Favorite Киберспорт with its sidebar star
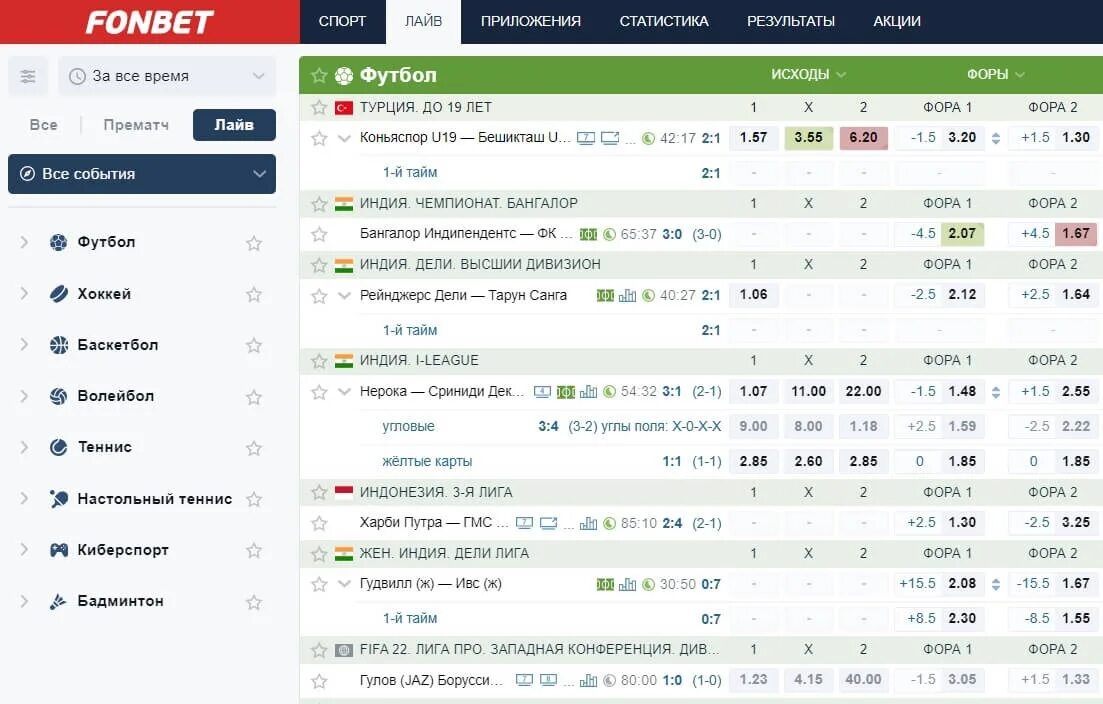The width and height of the screenshot is (1103, 704). click(254, 551)
